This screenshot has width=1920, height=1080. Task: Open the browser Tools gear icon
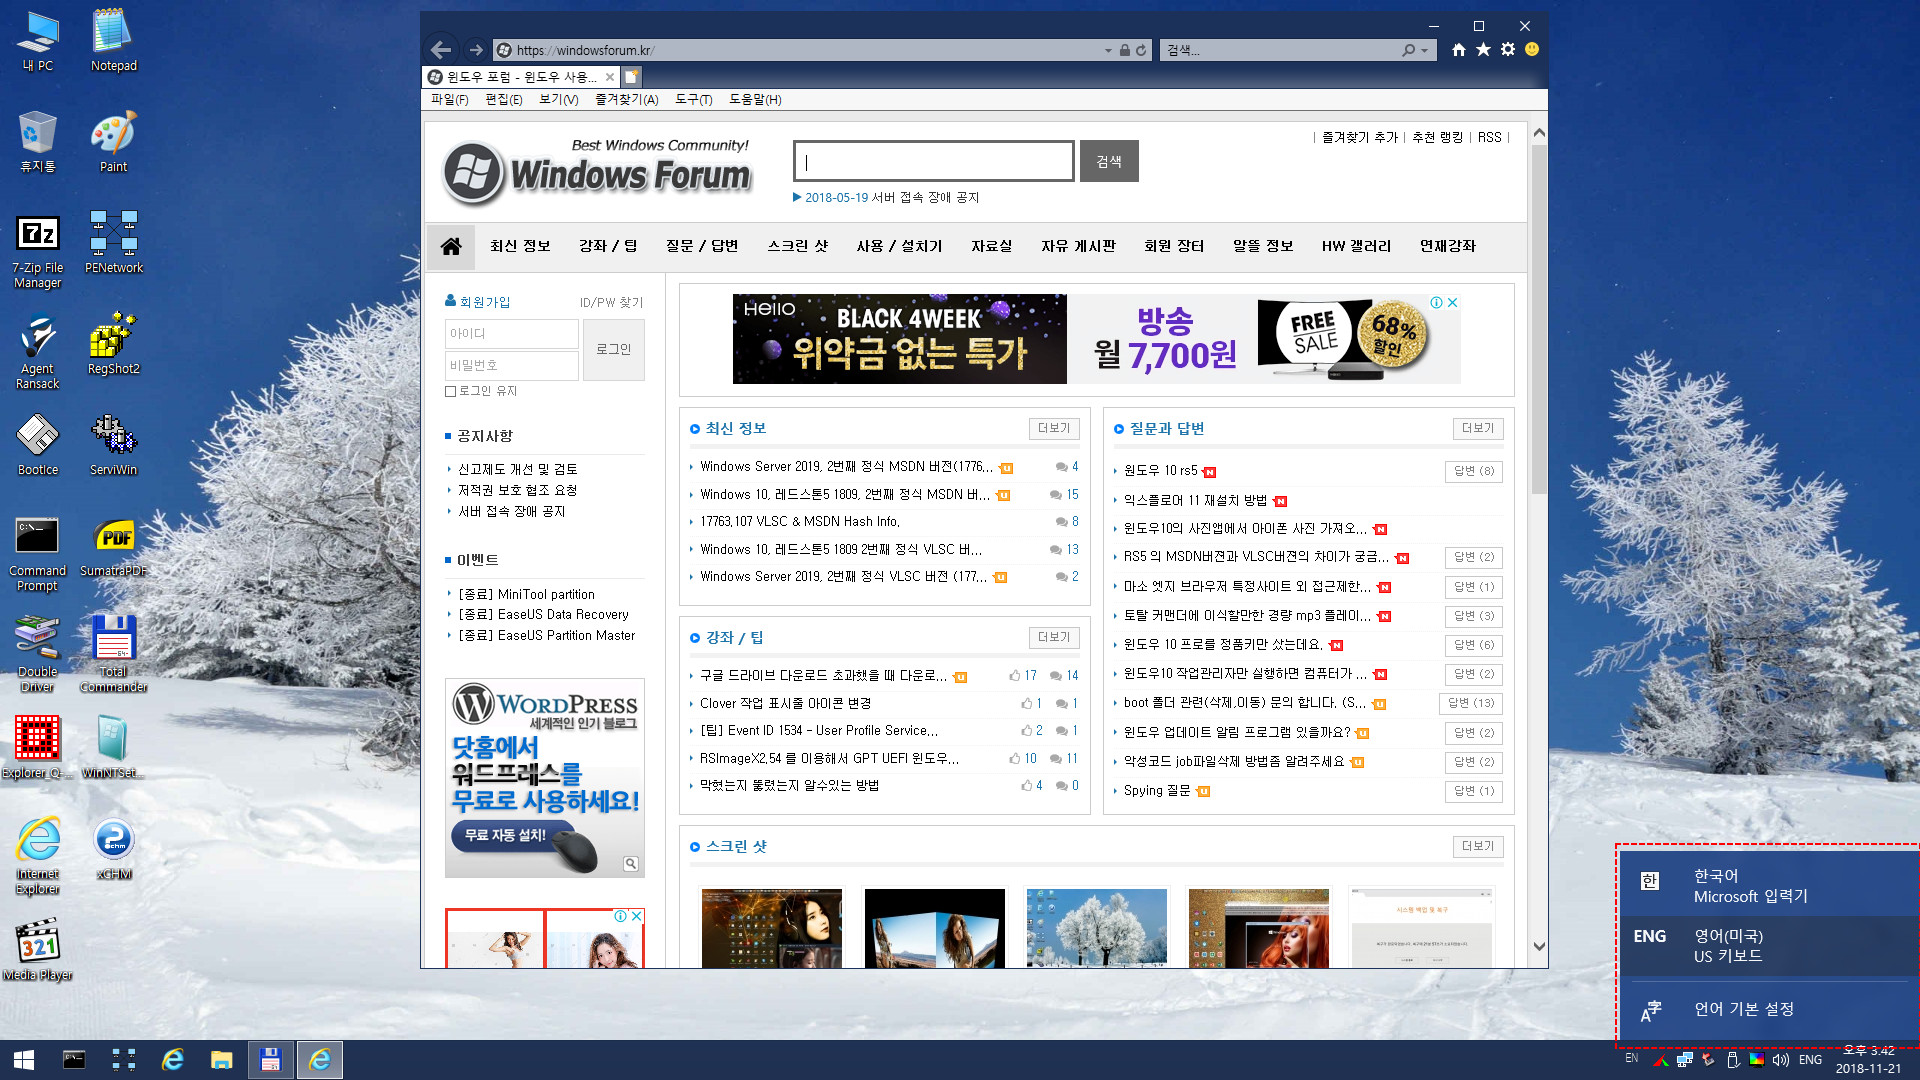click(1508, 49)
